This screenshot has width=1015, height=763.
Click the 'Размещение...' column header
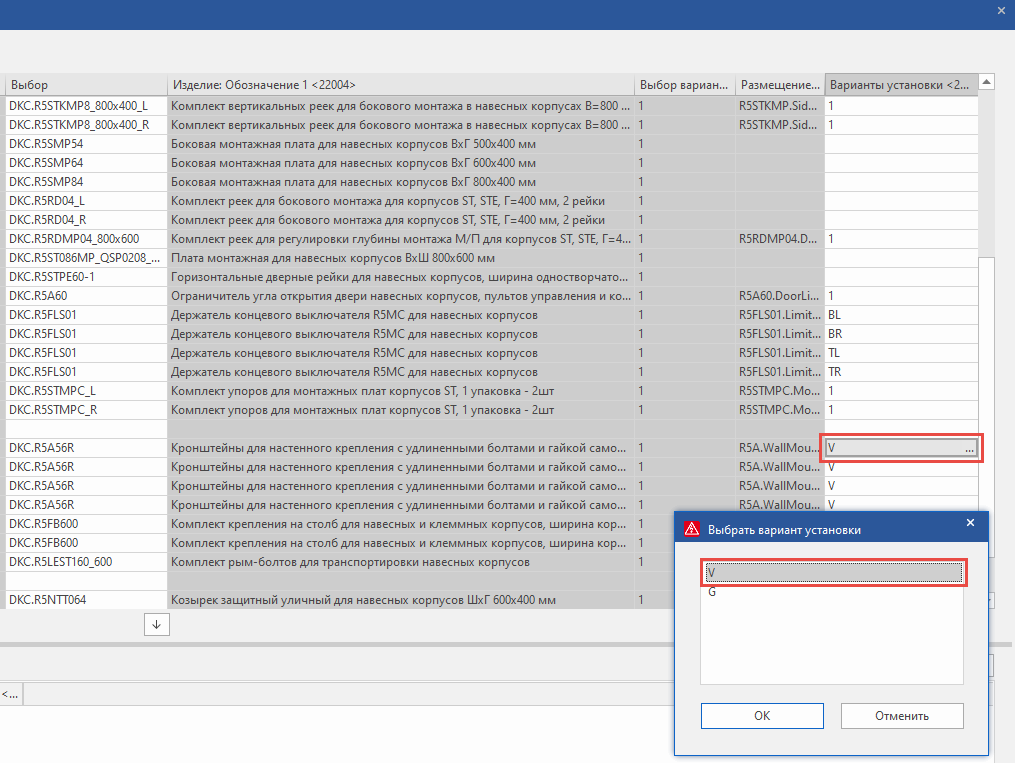point(780,85)
